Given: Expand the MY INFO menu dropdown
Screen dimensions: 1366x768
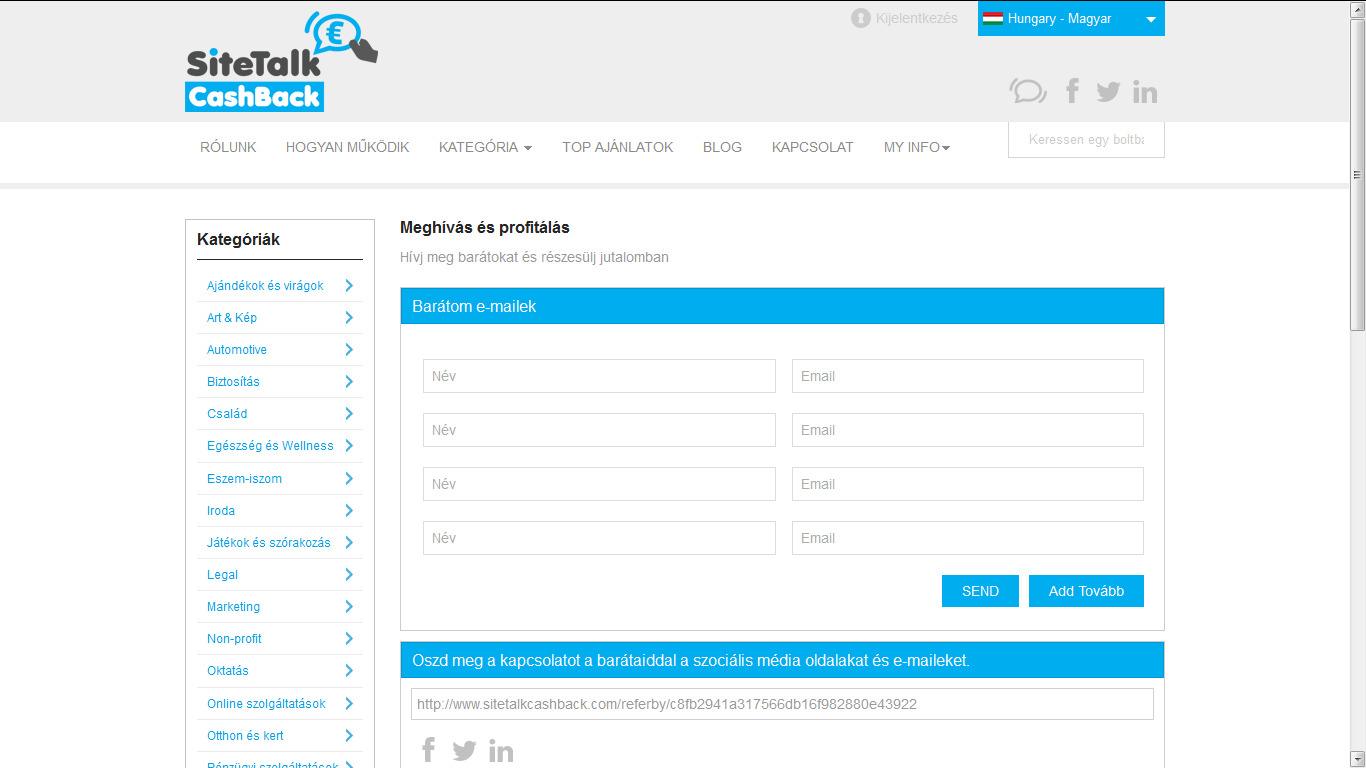Looking at the screenshot, I should [917, 147].
